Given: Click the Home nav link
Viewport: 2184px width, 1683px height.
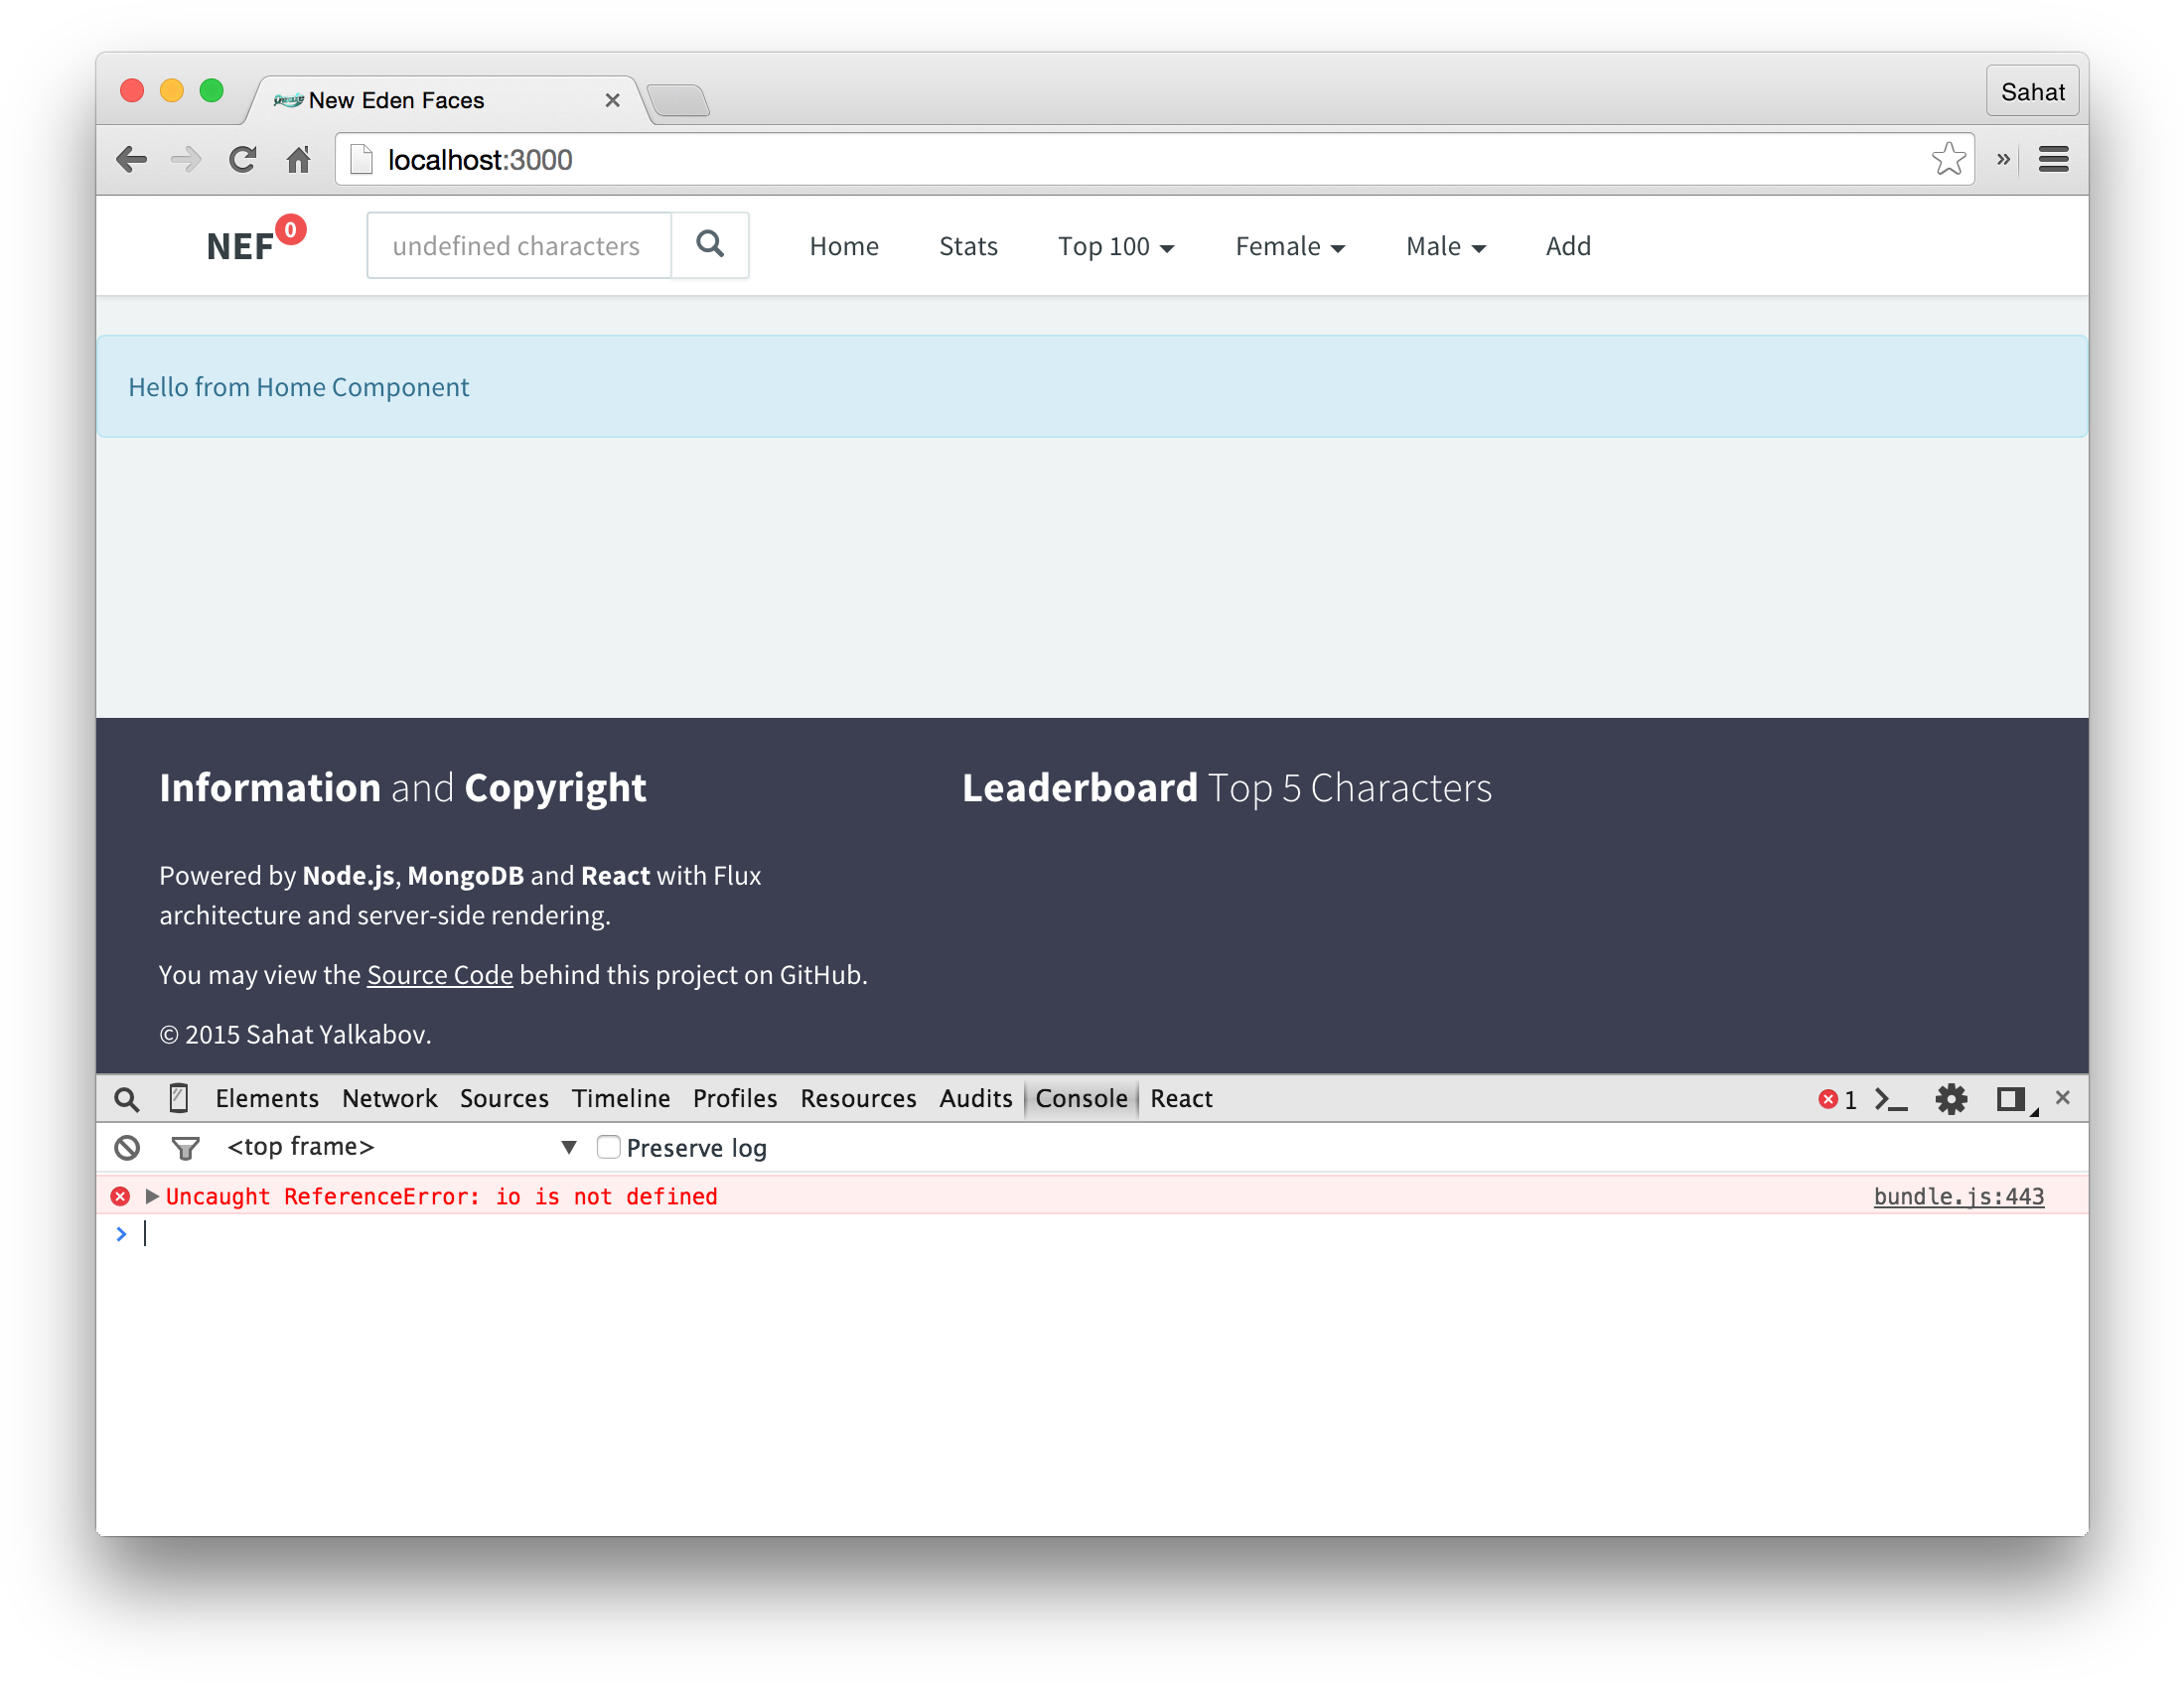Looking at the screenshot, I should click(x=844, y=246).
